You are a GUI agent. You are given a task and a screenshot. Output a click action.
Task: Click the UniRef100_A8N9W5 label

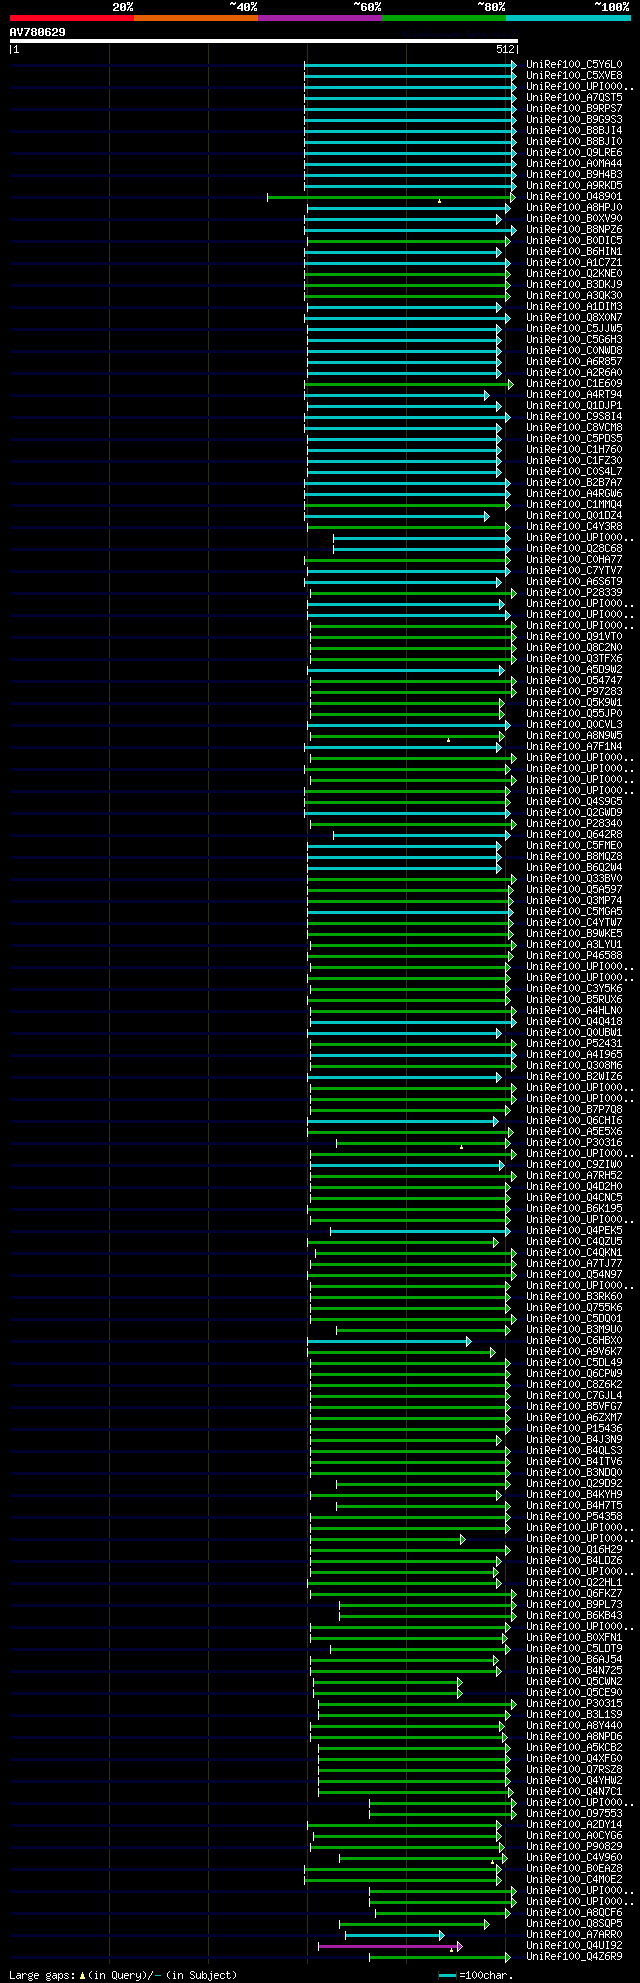[574, 736]
